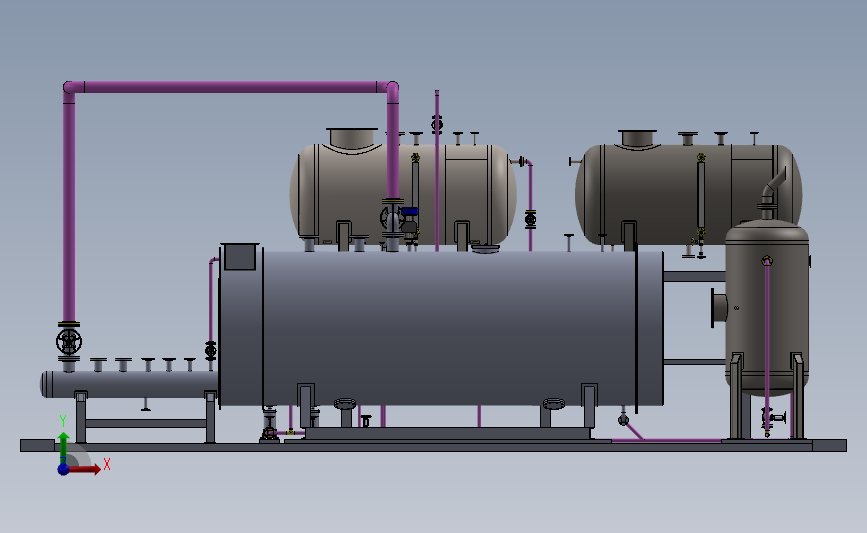
Task: Select the round side flange nozzle on vertical tank
Action: (718, 307)
